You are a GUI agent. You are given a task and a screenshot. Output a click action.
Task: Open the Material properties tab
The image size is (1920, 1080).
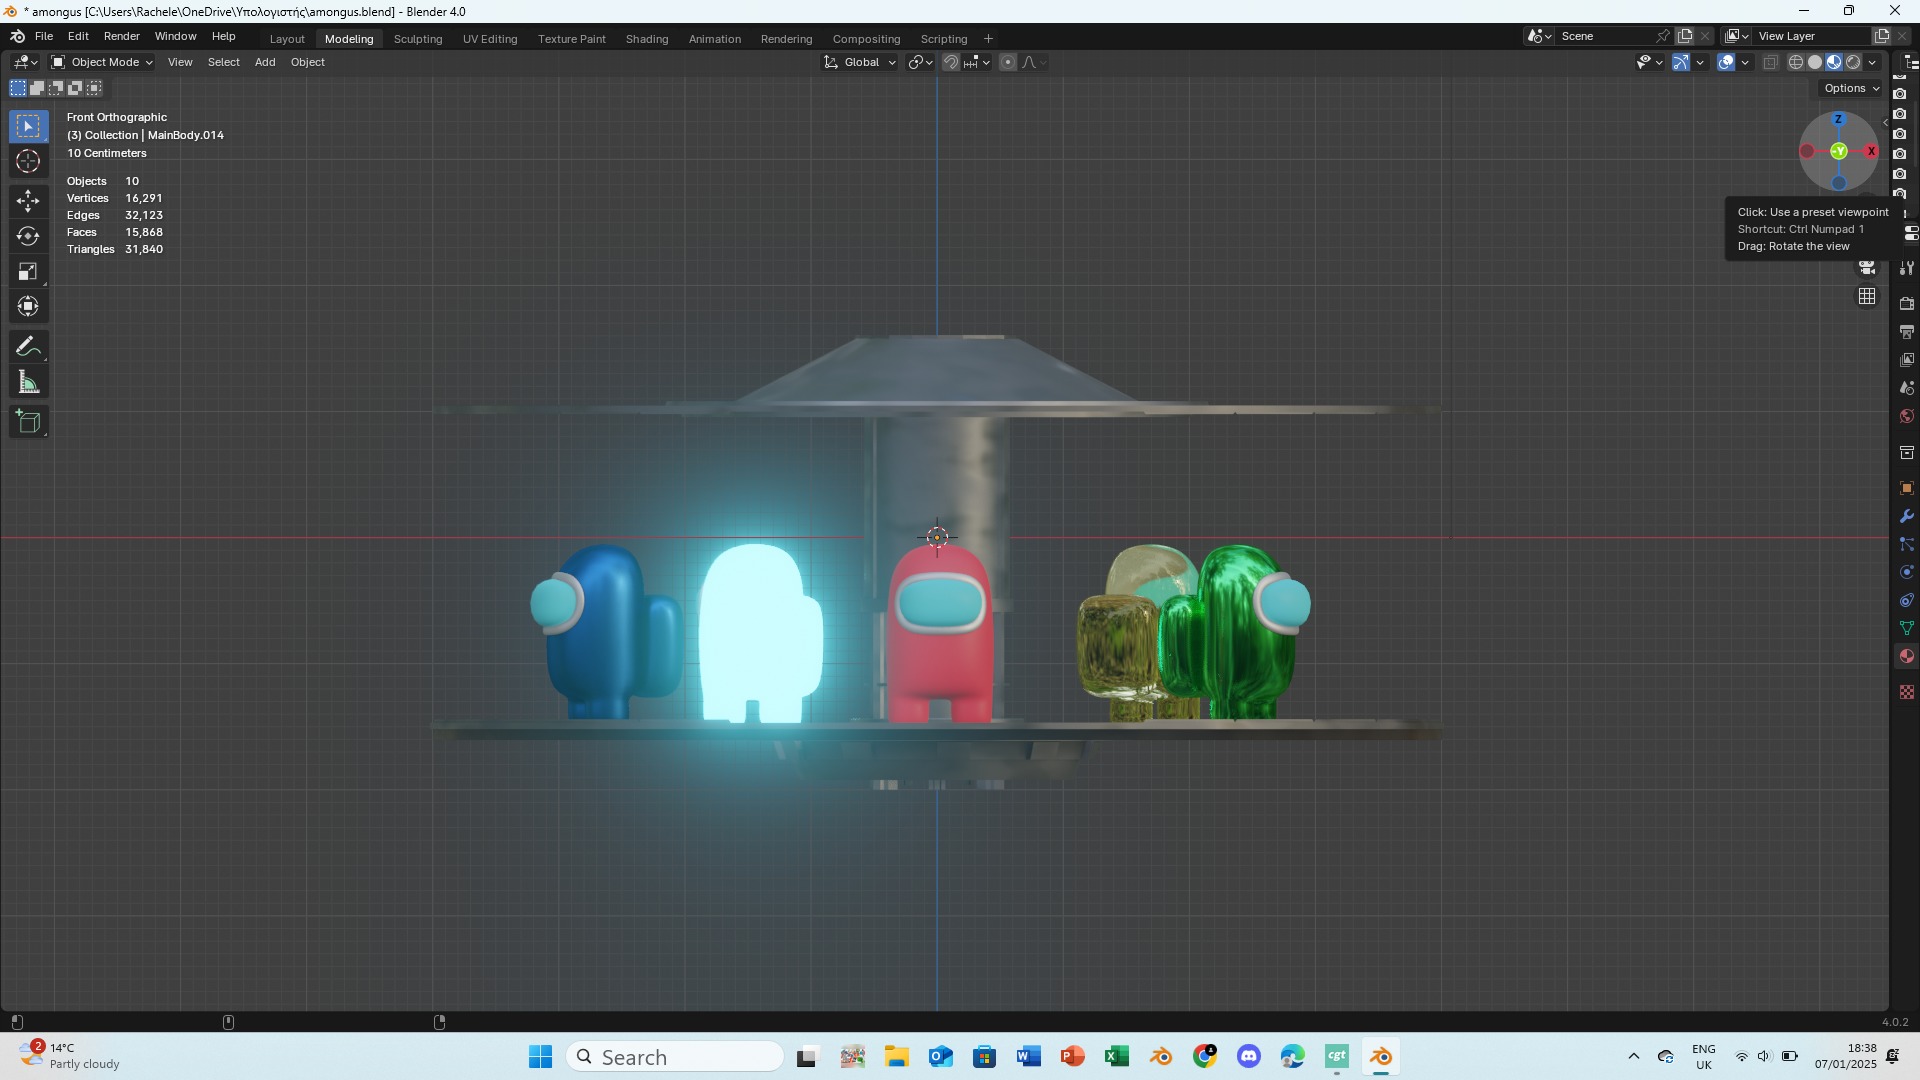1907,656
